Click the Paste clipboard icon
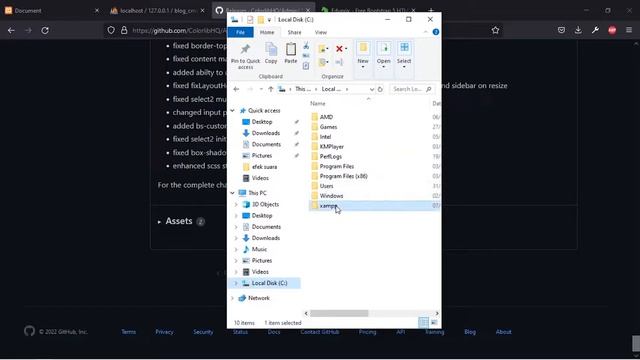The width and height of the screenshot is (640, 360). [291, 49]
